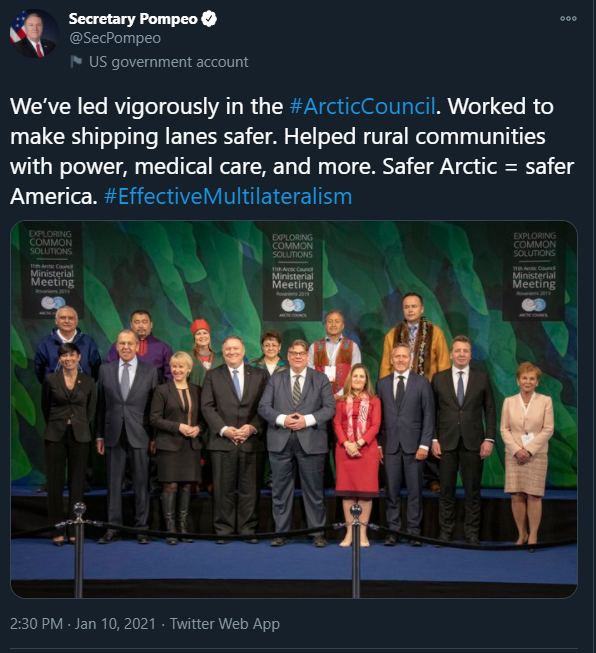Click the left stanchion post in photo
This screenshot has height=653, width=596.
79,549
